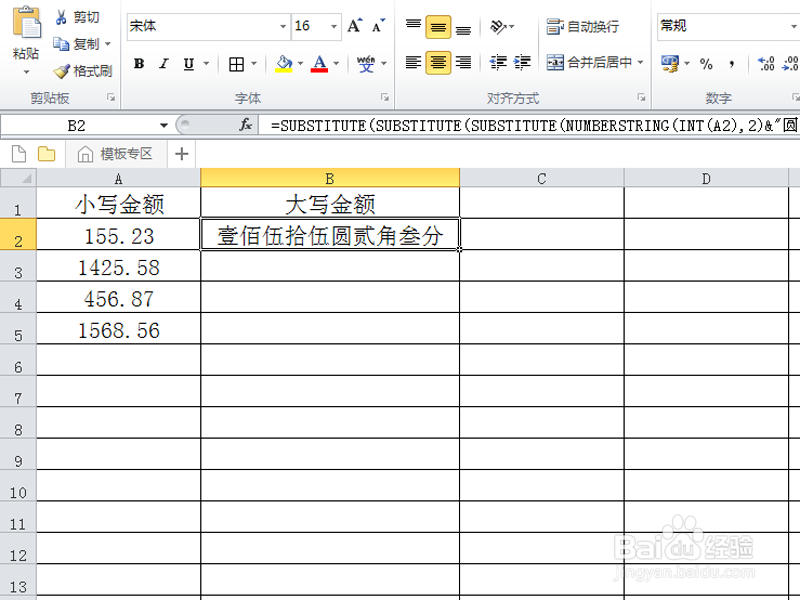800x600 pixels.
Task: Click the open folder icon
Action: click(46, 154)
